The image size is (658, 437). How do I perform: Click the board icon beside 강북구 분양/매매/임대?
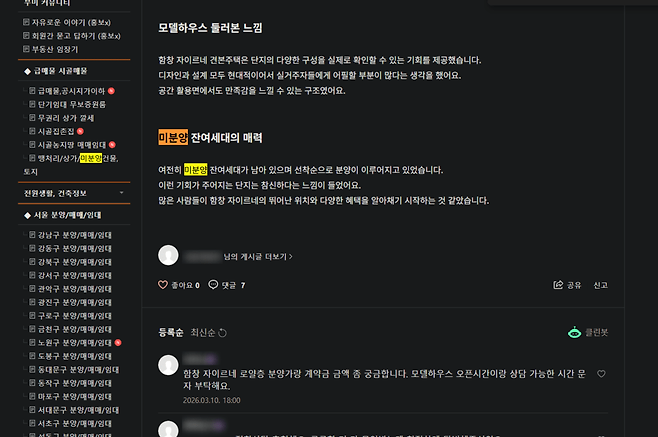click(32, 262)
